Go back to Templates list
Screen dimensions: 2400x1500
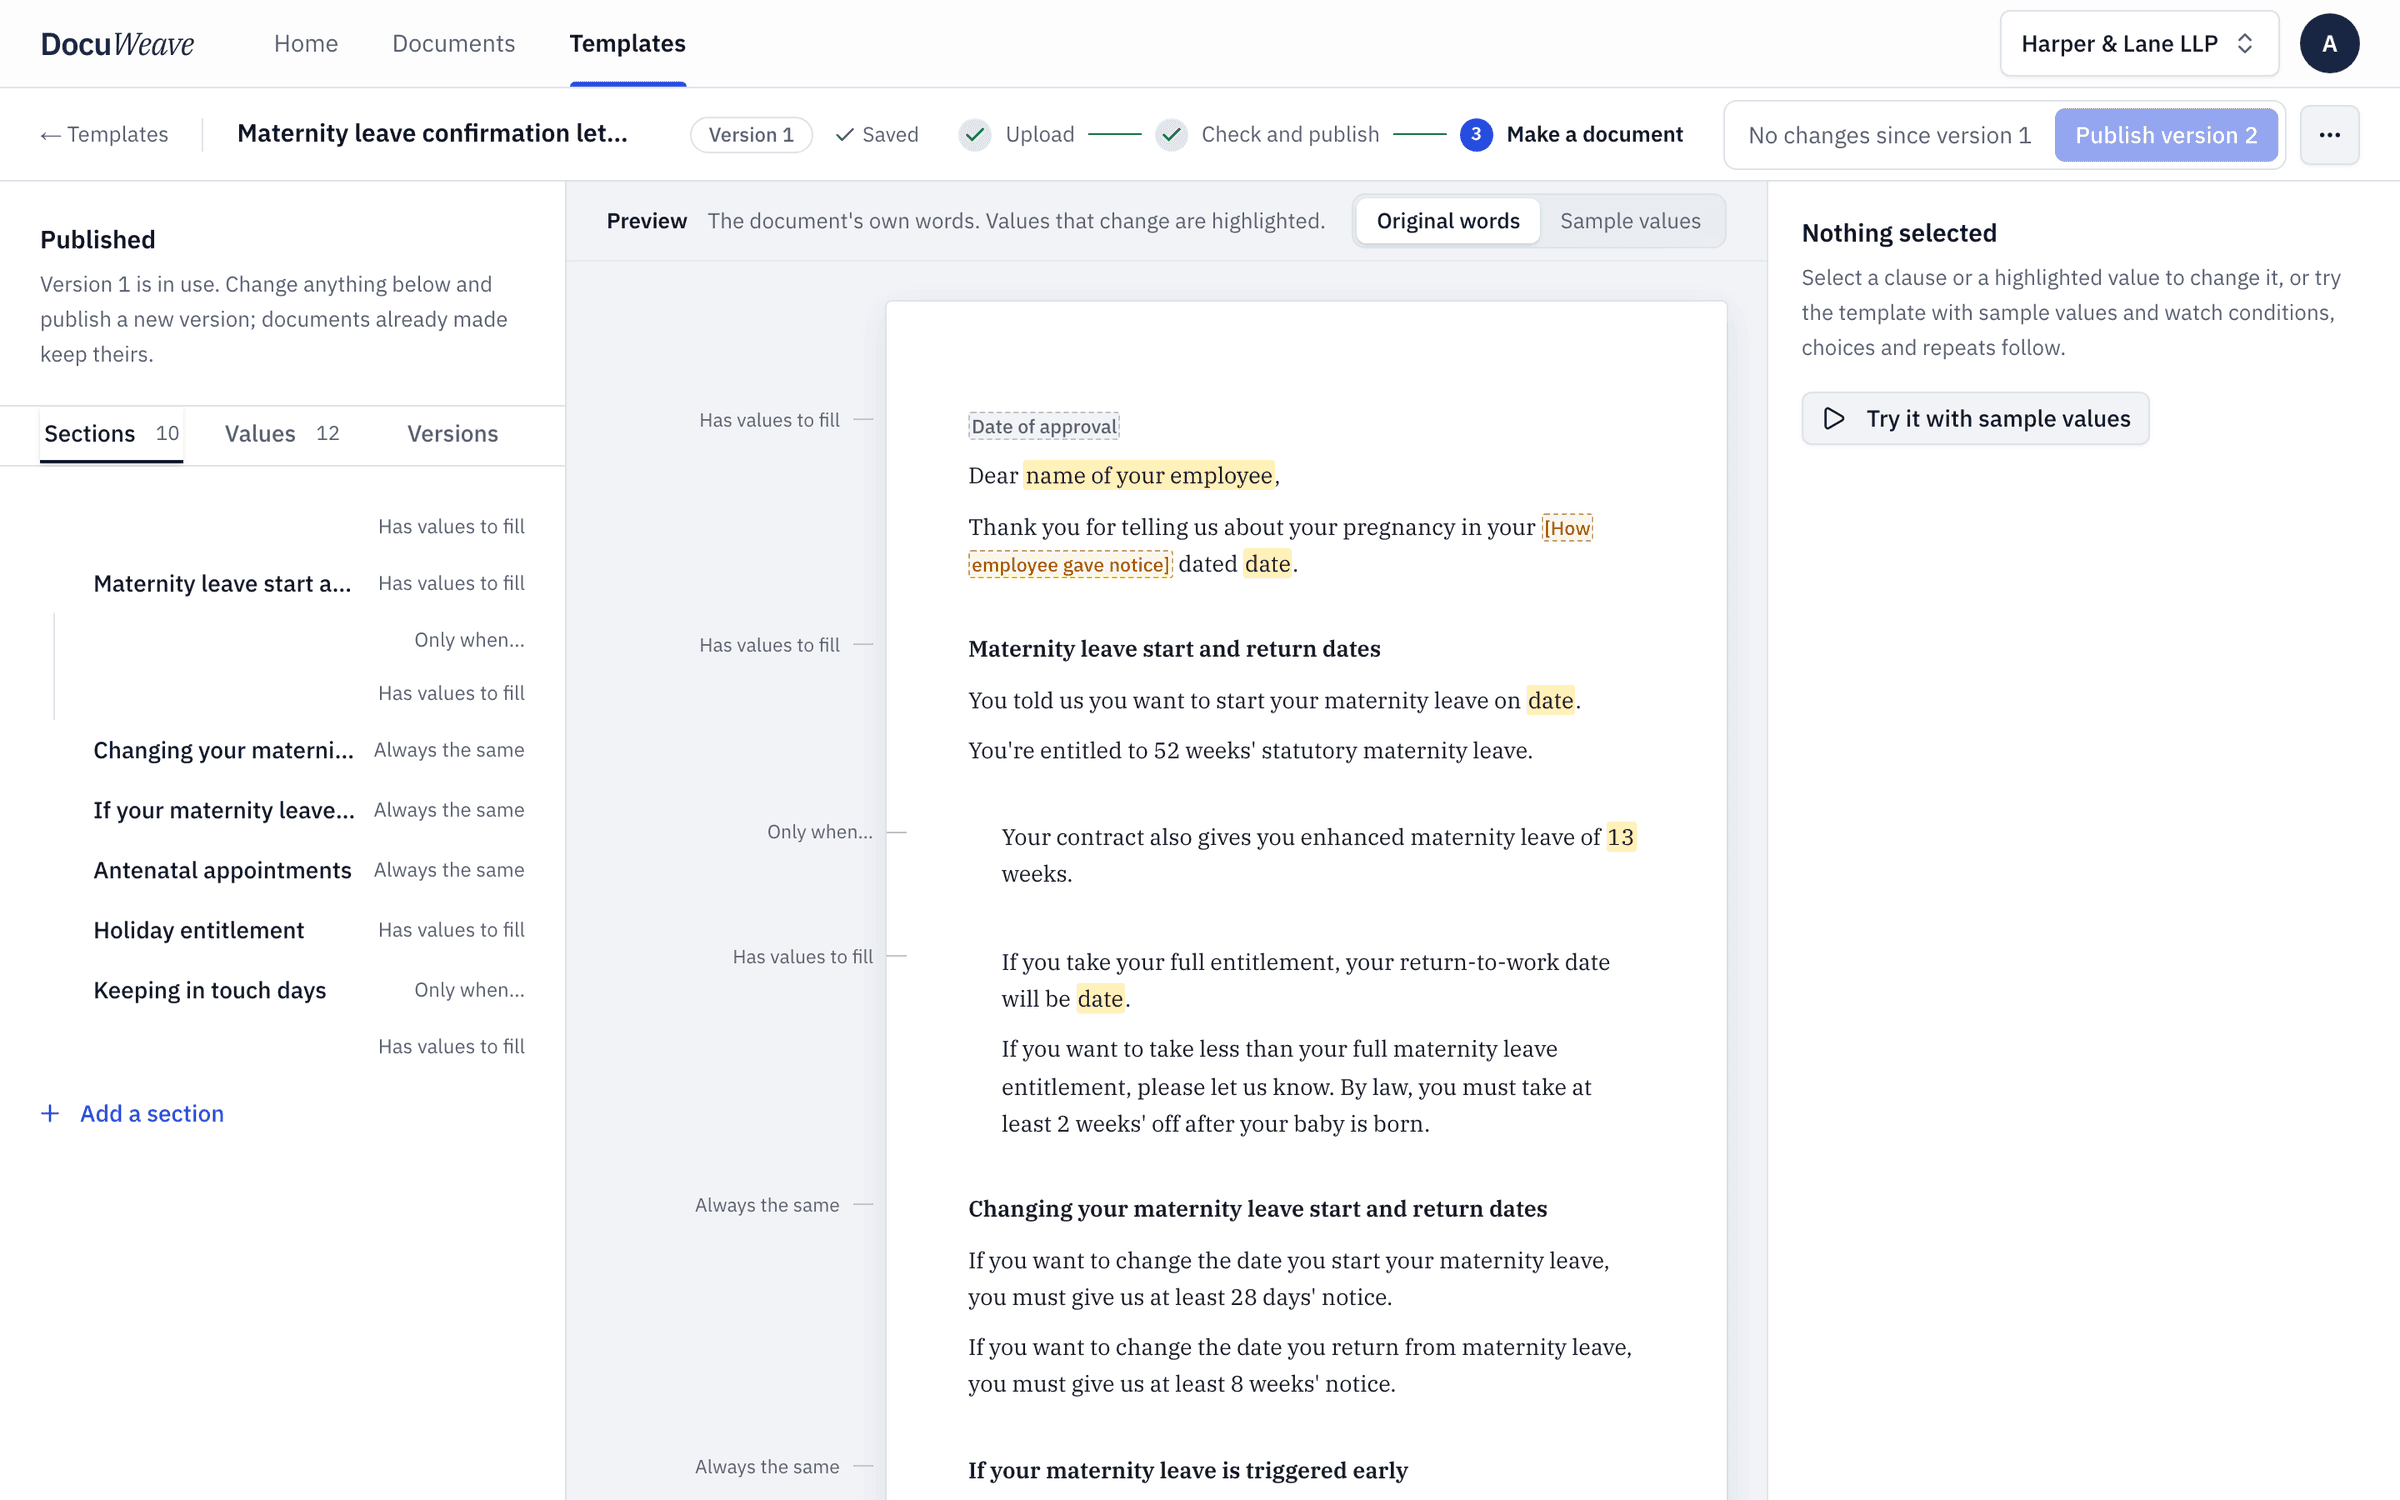click(x=104, y=135)
